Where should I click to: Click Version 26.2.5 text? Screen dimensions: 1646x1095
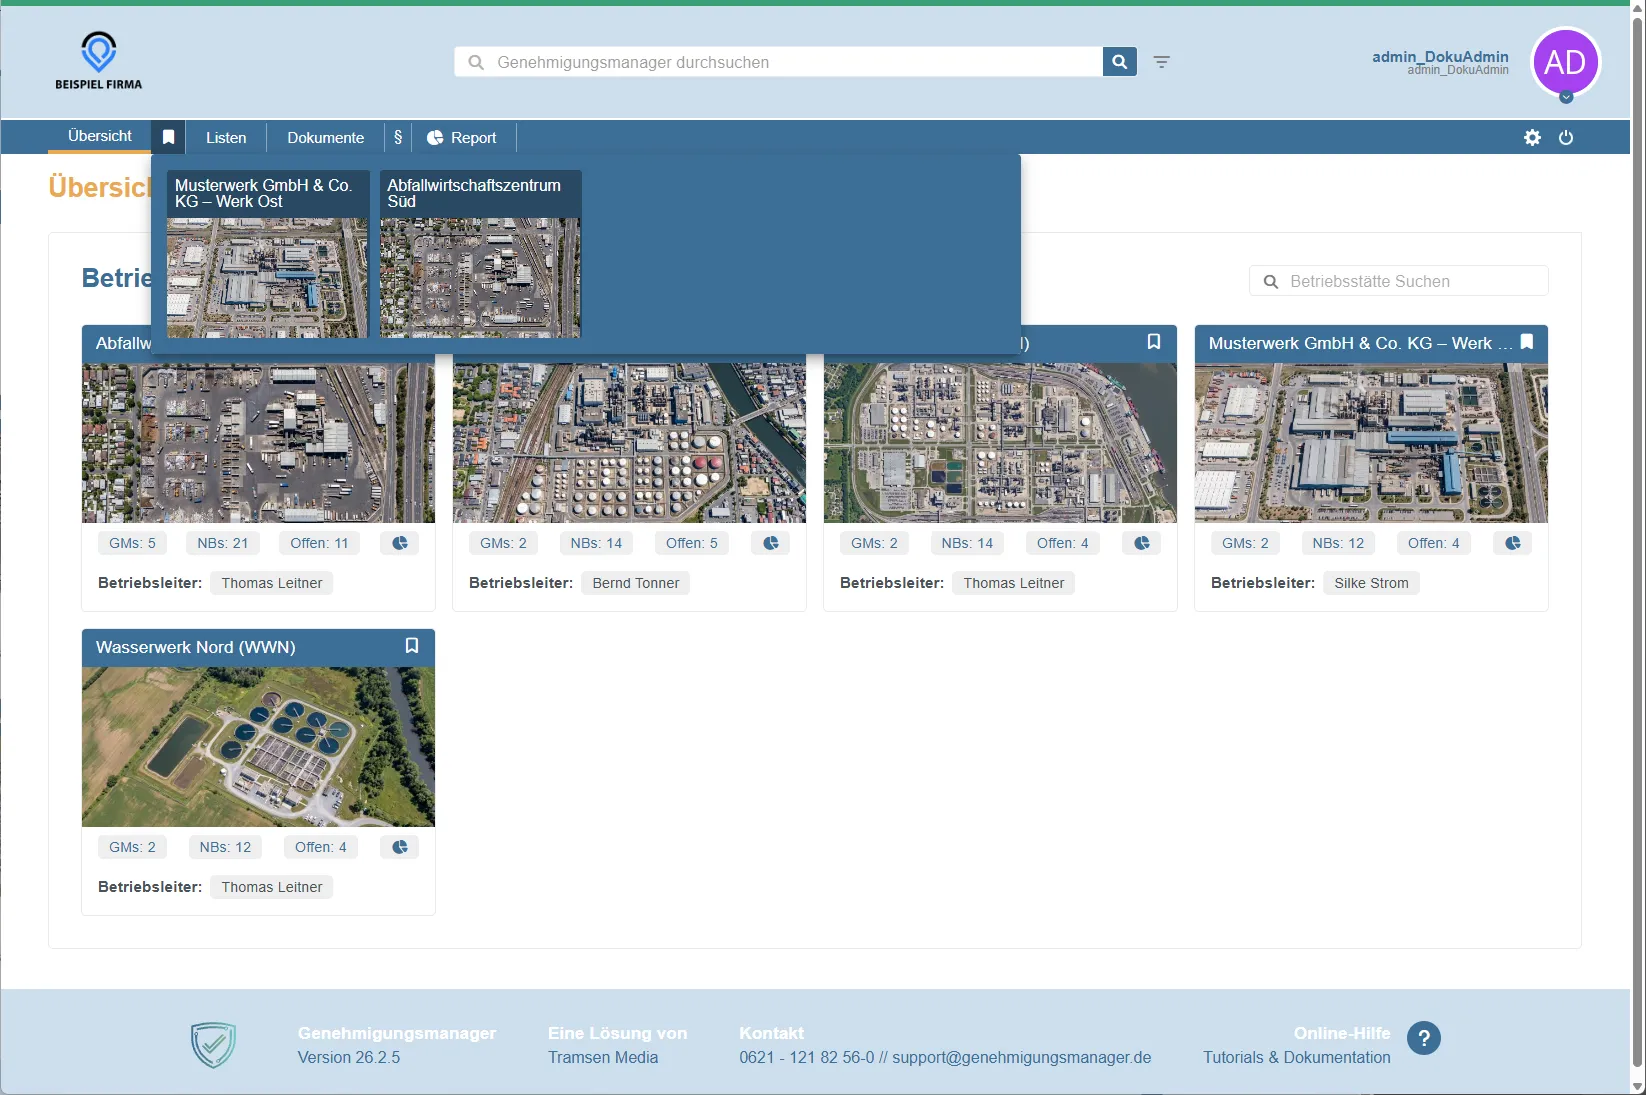pyautogui.click(x=349, y=1057)
